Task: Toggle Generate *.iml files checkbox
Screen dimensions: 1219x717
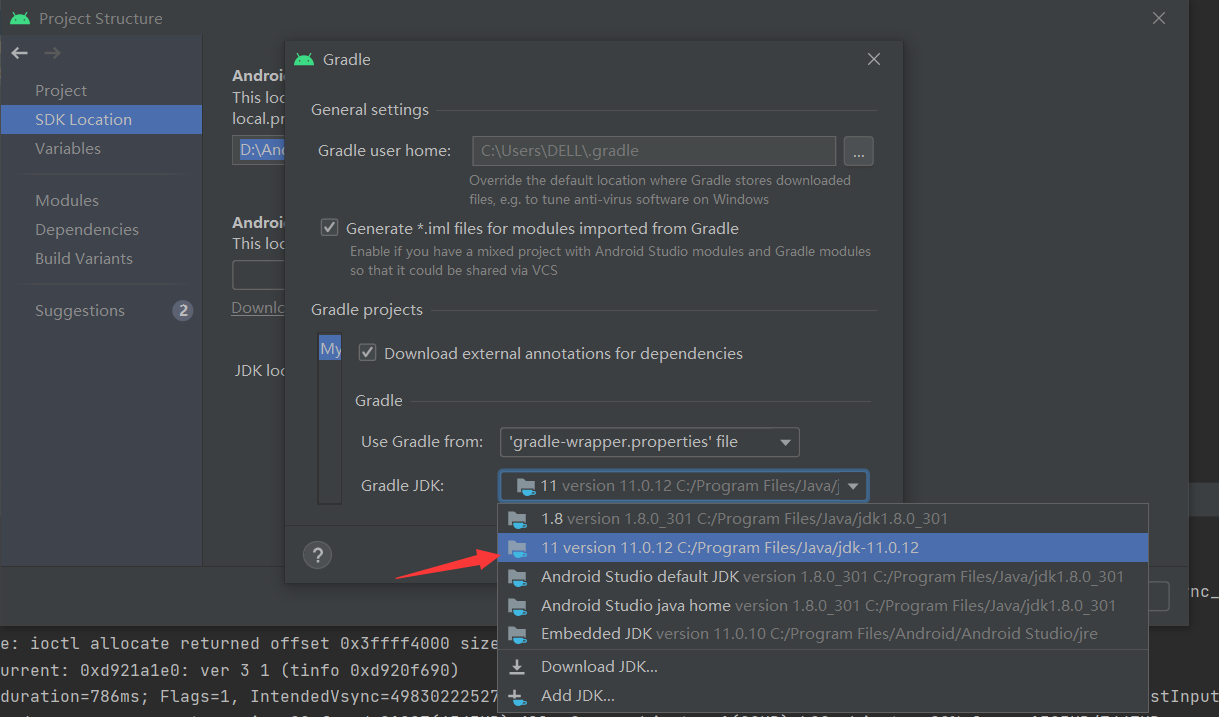Action: (329, 228)
